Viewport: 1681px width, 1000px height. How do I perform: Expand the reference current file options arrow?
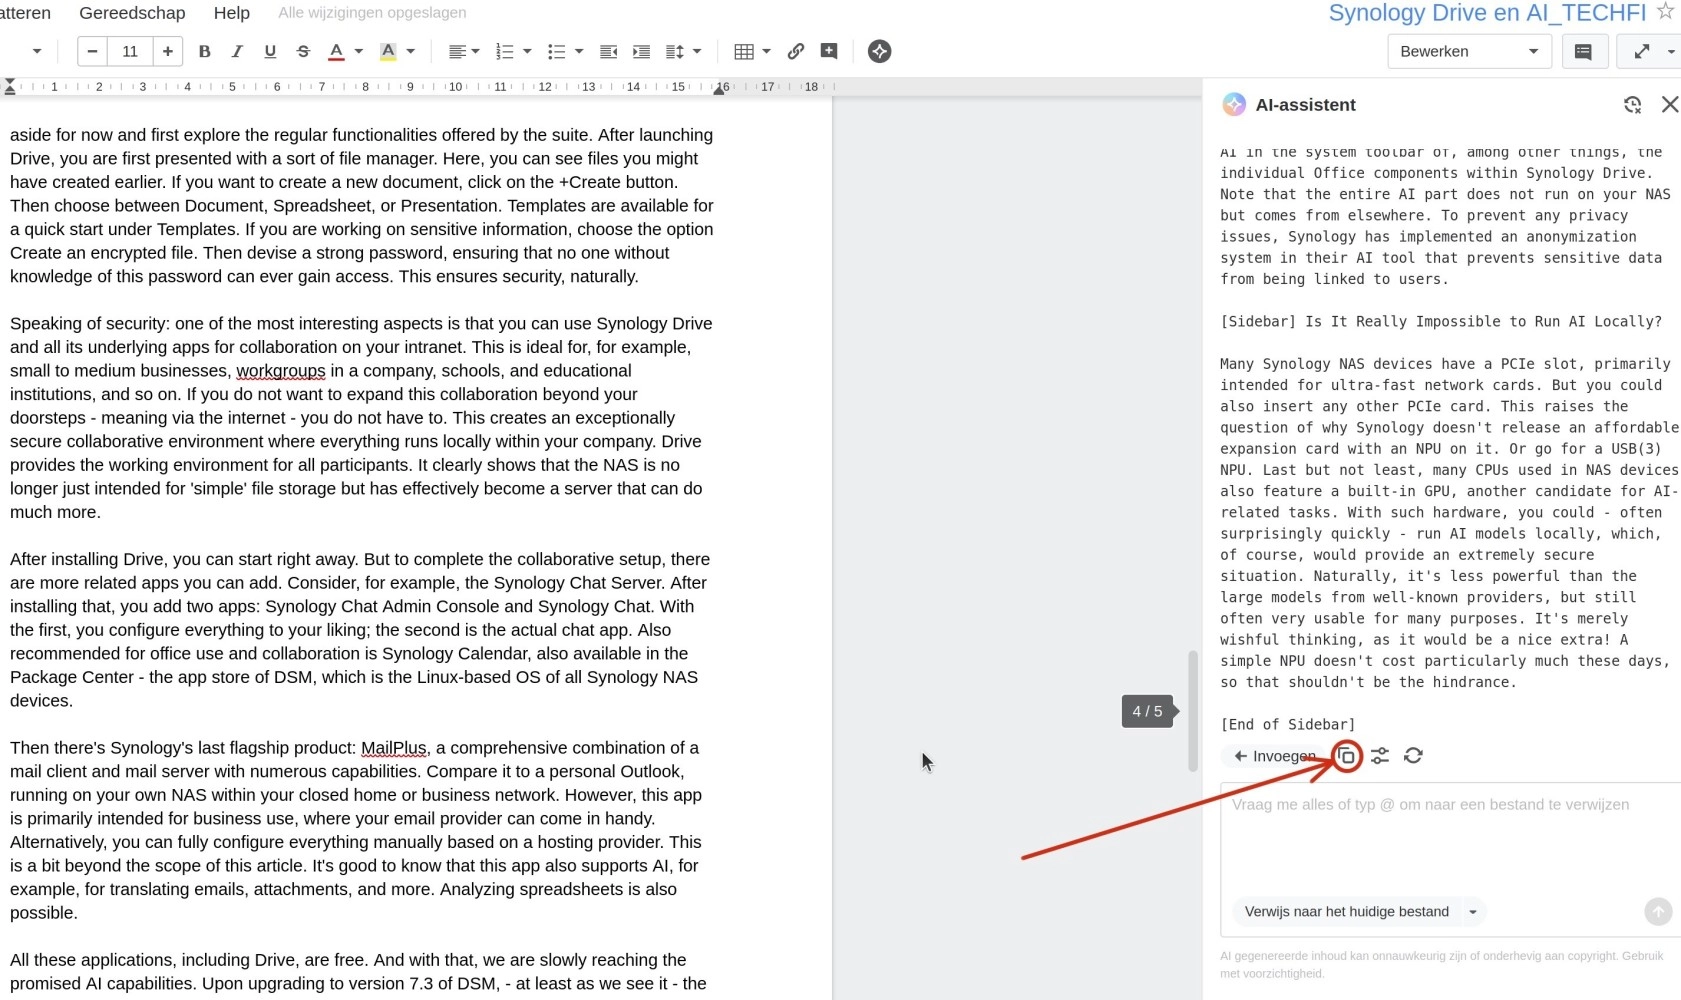1472,912
